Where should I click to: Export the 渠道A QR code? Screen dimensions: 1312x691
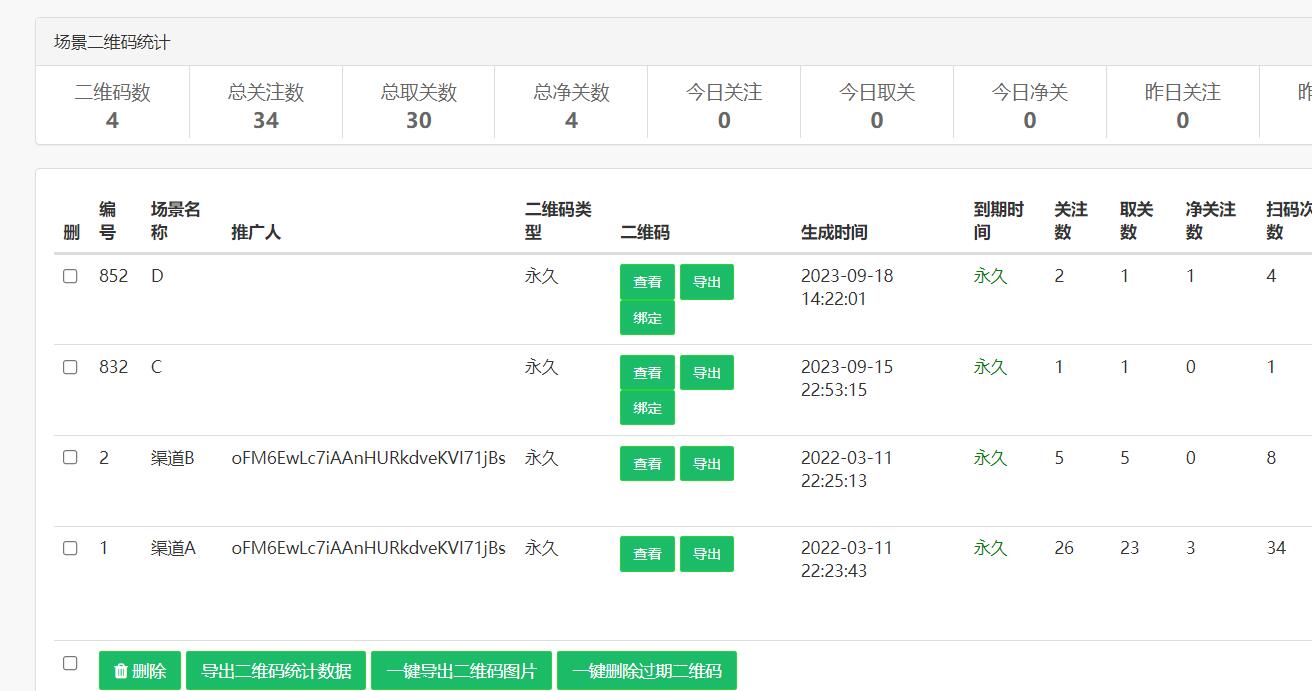tap(707, 554)
